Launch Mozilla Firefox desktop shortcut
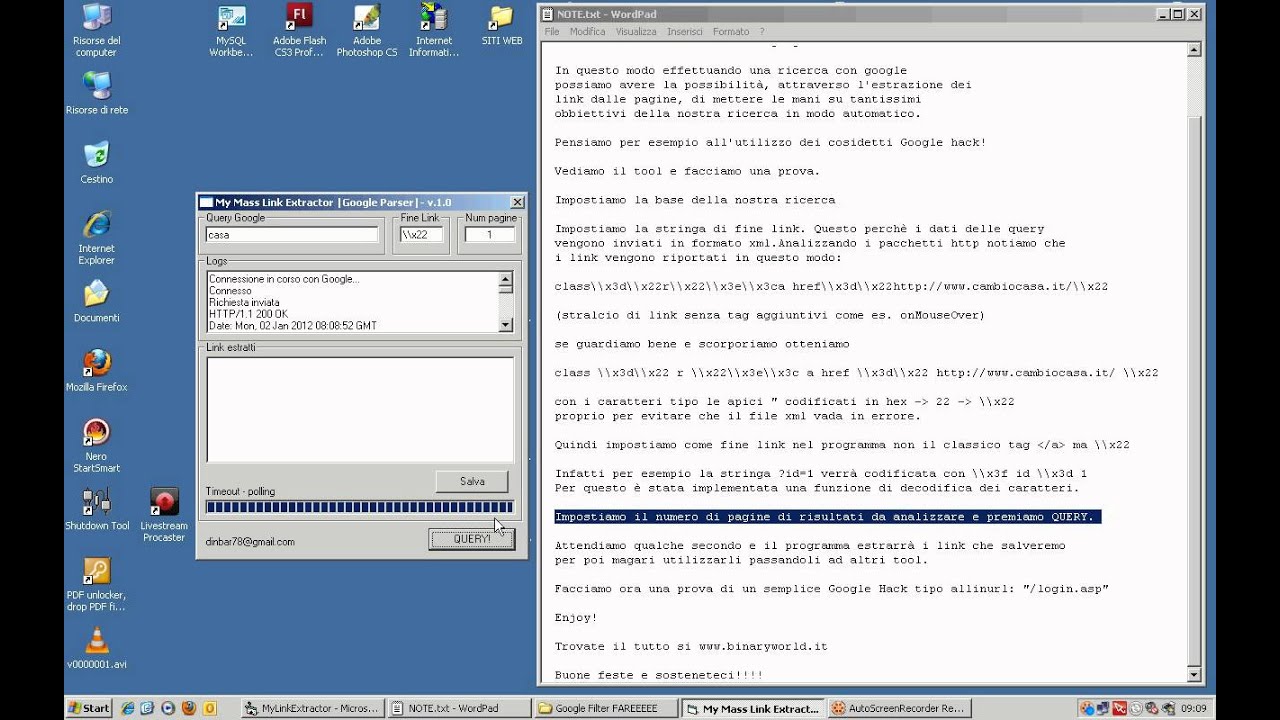The image size is (1280, 720). coord(96,369)
